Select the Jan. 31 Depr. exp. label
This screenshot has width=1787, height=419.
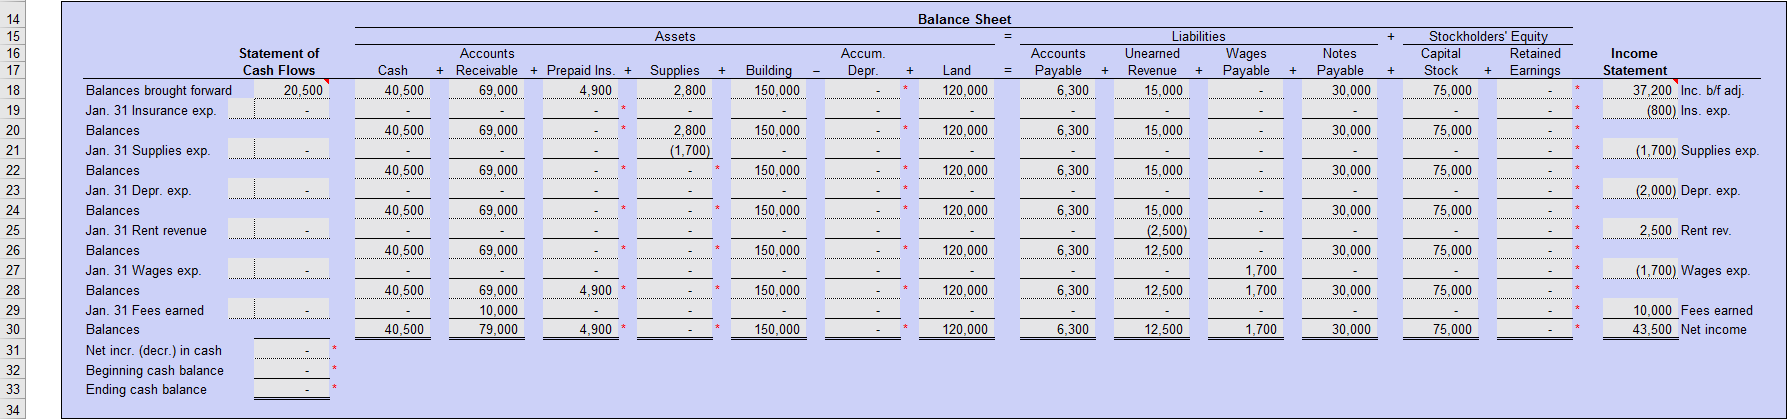coord(138,190)
